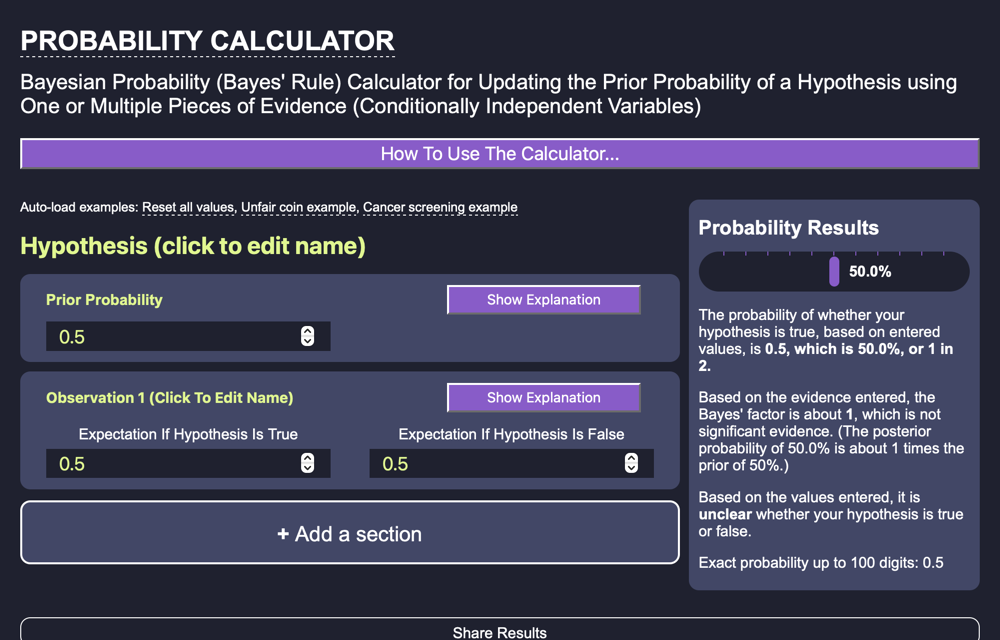
Task: Edit the Hypothesis name heading
Action: pos(193,245)
